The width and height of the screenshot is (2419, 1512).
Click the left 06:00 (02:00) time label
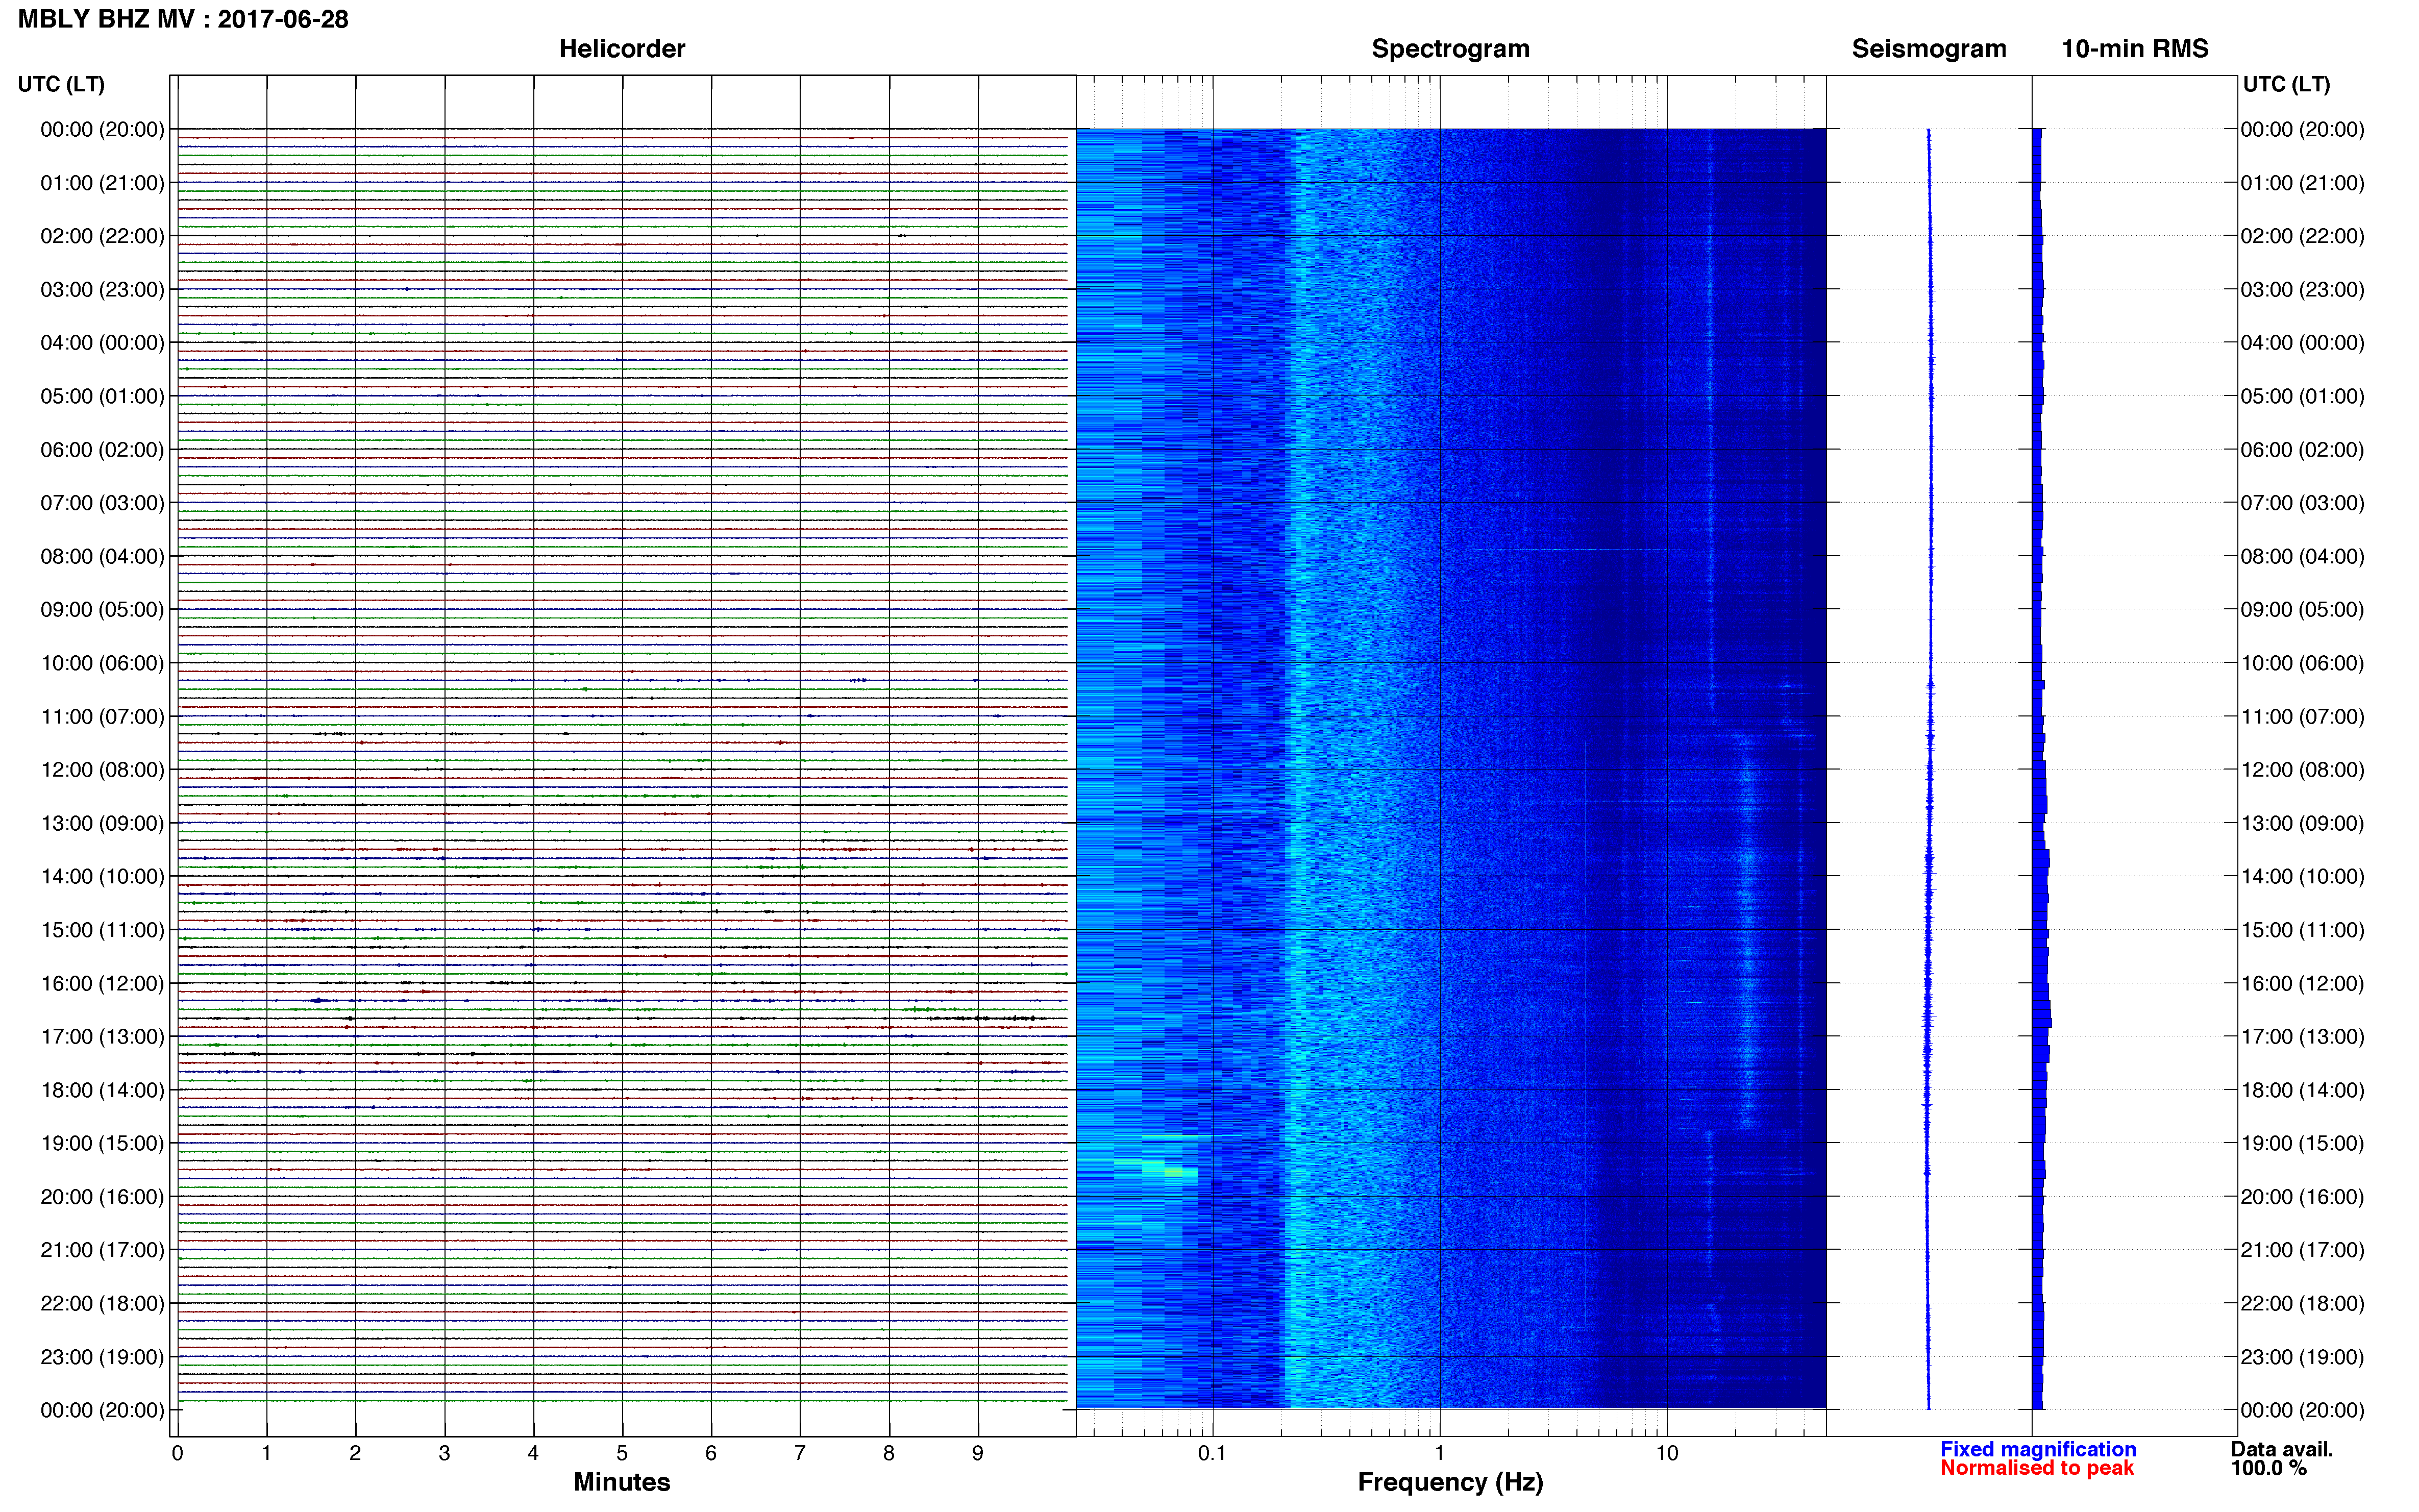click(102, 450)
